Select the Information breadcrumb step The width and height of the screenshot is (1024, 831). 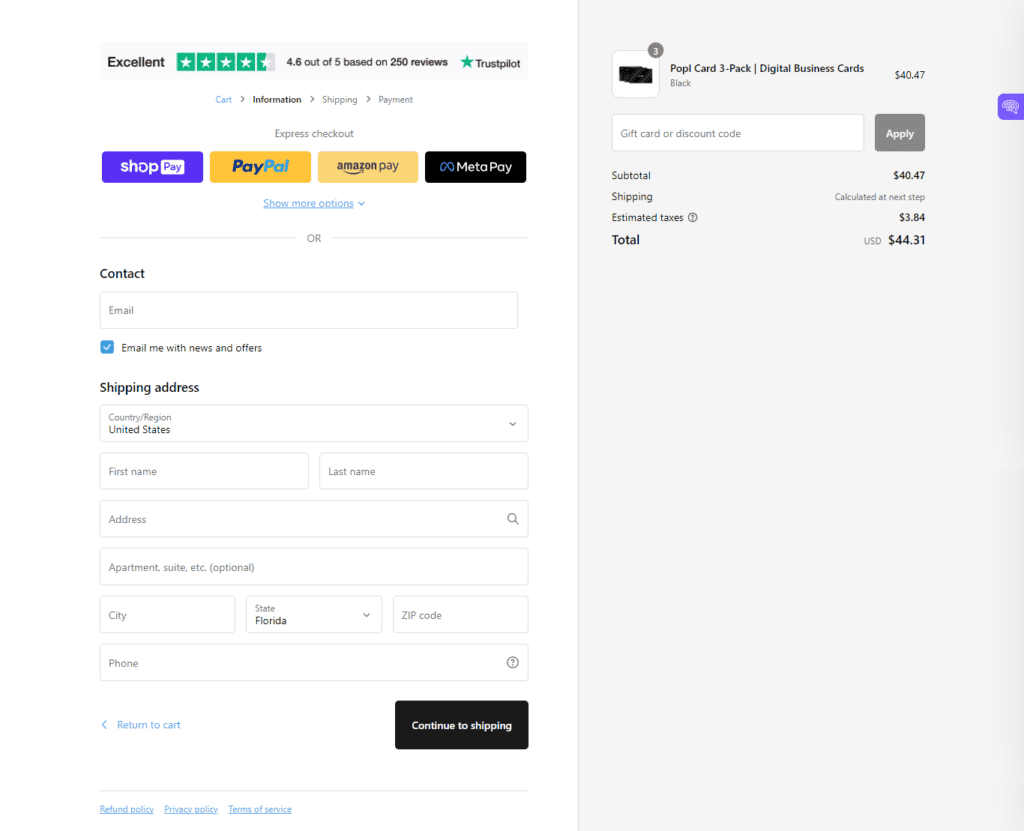pos(276,99)
